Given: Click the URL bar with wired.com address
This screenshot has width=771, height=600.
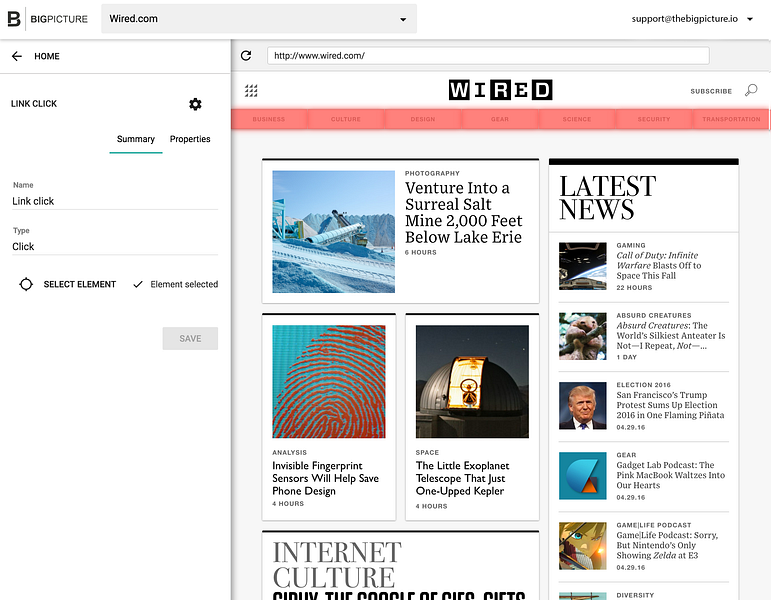Looking at the screenshot, I should point(488,56).
